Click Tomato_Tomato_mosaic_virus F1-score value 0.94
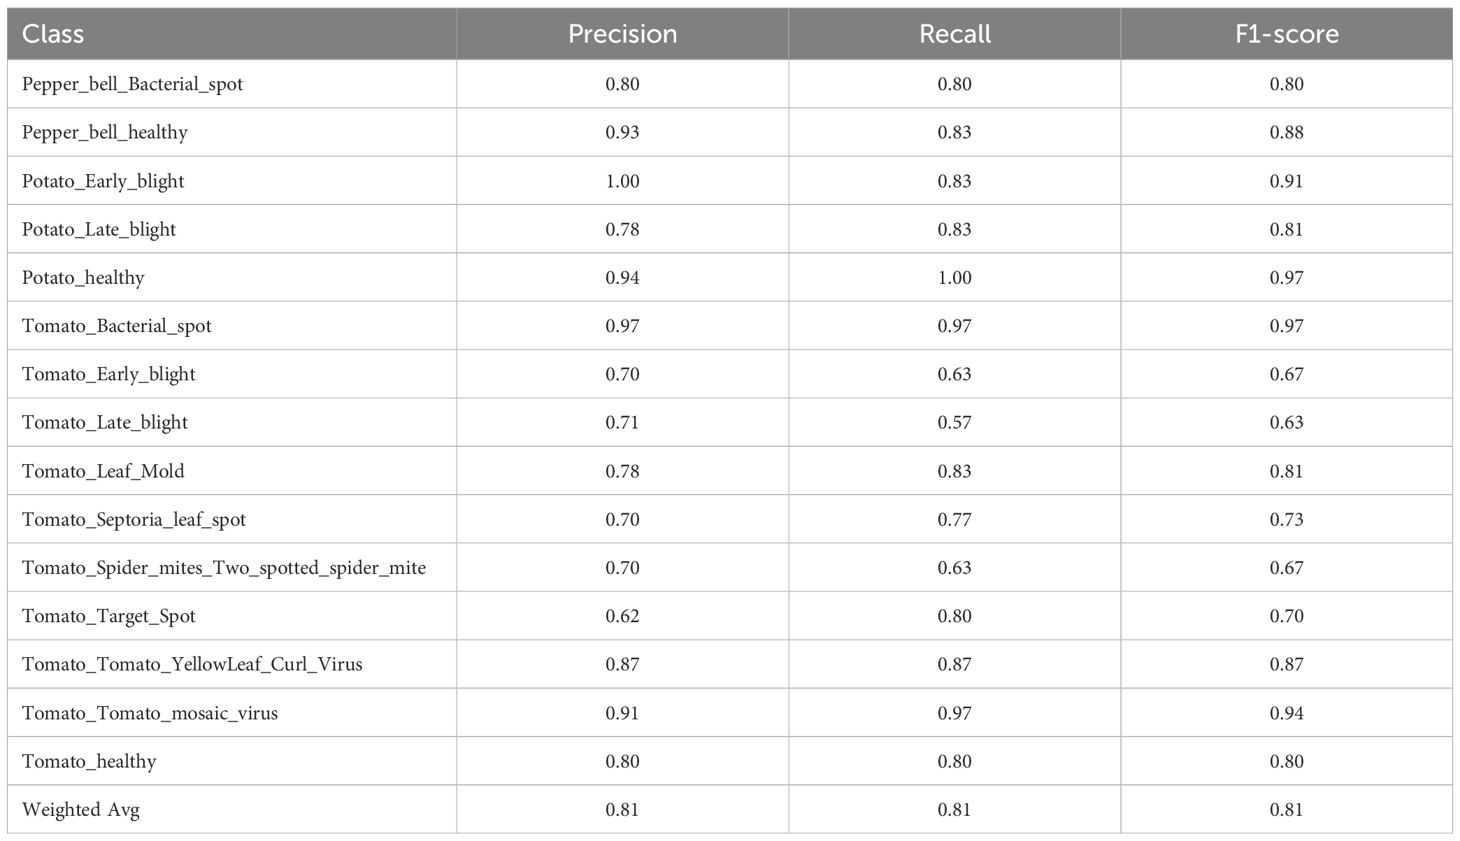This screenshot has height=841, width=1460. pyautogui.click(x=1286, y=713)
